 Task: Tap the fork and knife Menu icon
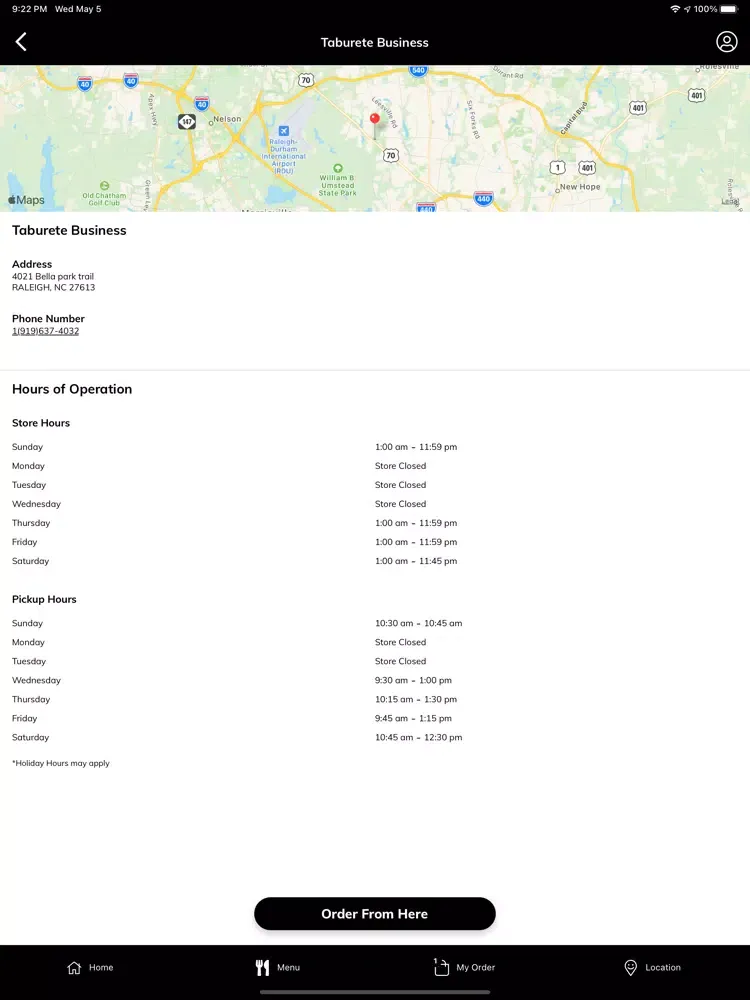coord(262,967)
